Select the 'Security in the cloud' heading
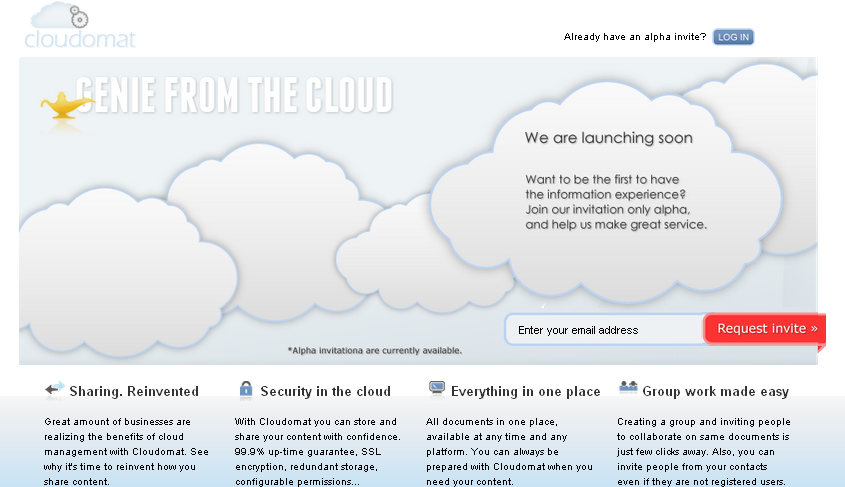This screenshot has height=487, width=845. [x=325, y=391]
